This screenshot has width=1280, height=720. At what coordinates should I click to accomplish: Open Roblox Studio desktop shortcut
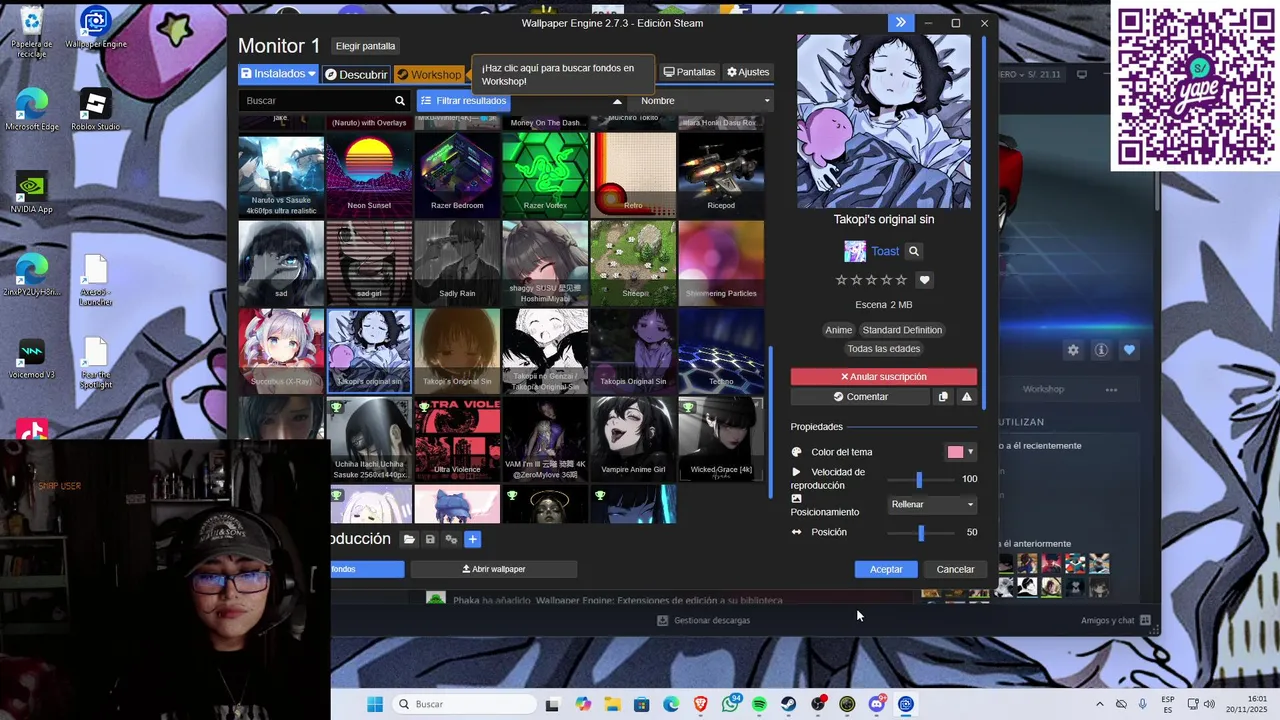[95, 110]
